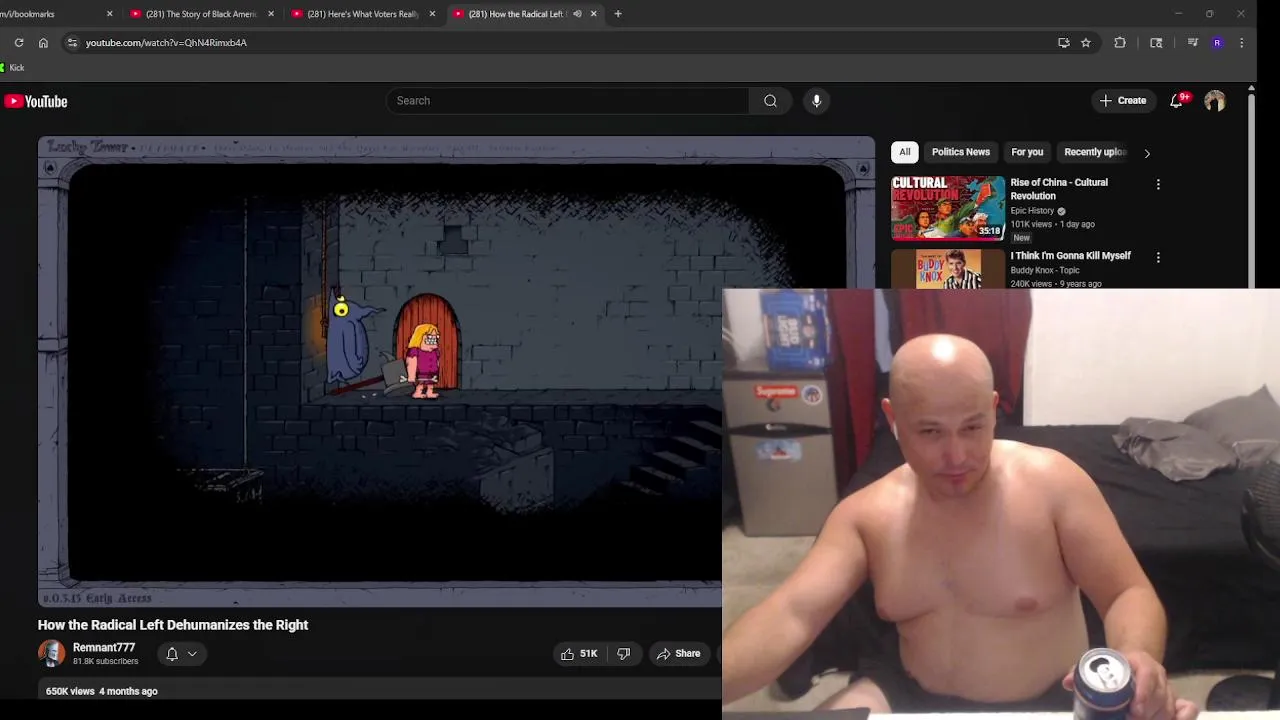Click the Create button

[x=1123, y=101]
